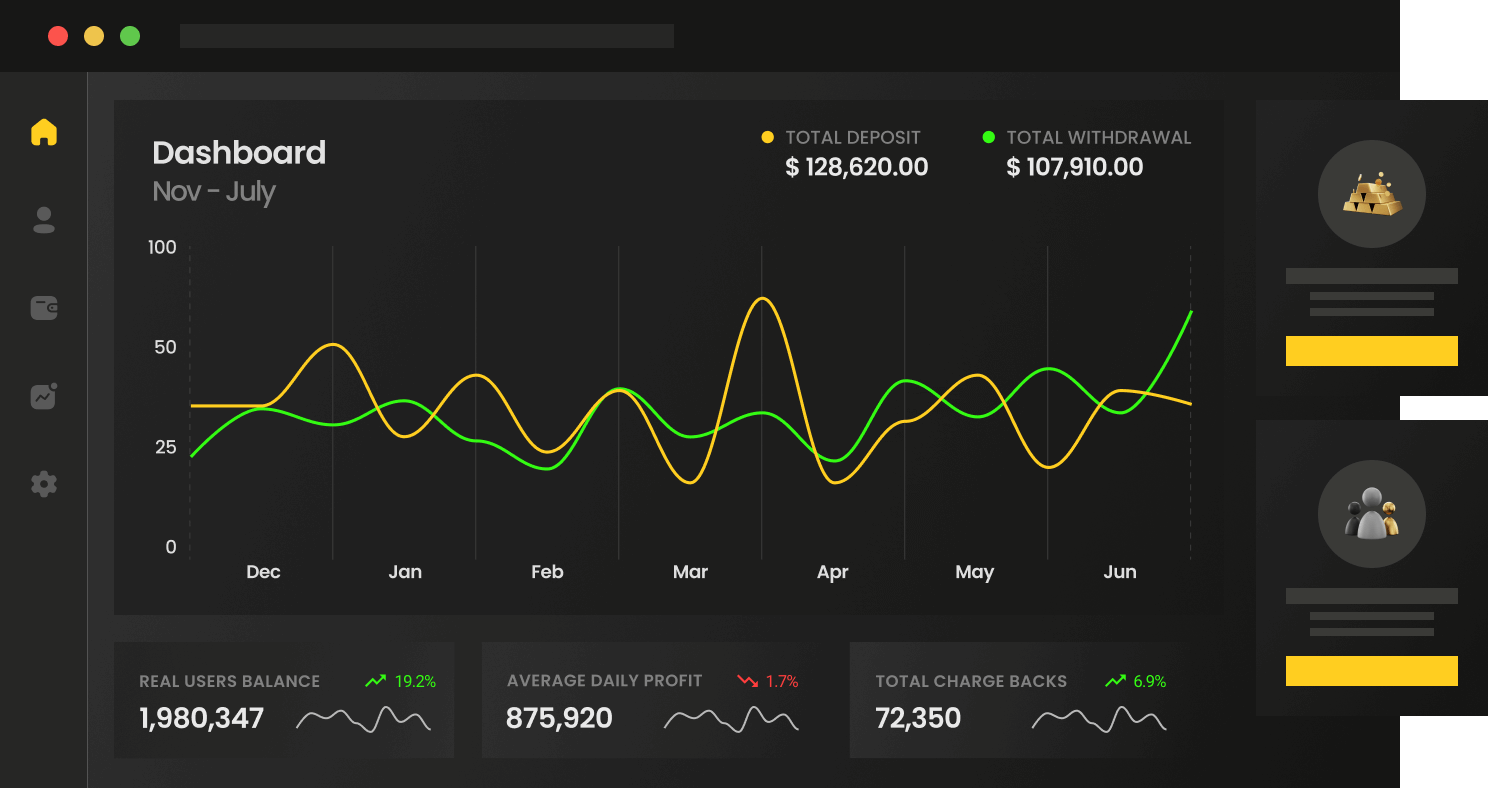Open the wallet sidebar icon

[44, 308]
